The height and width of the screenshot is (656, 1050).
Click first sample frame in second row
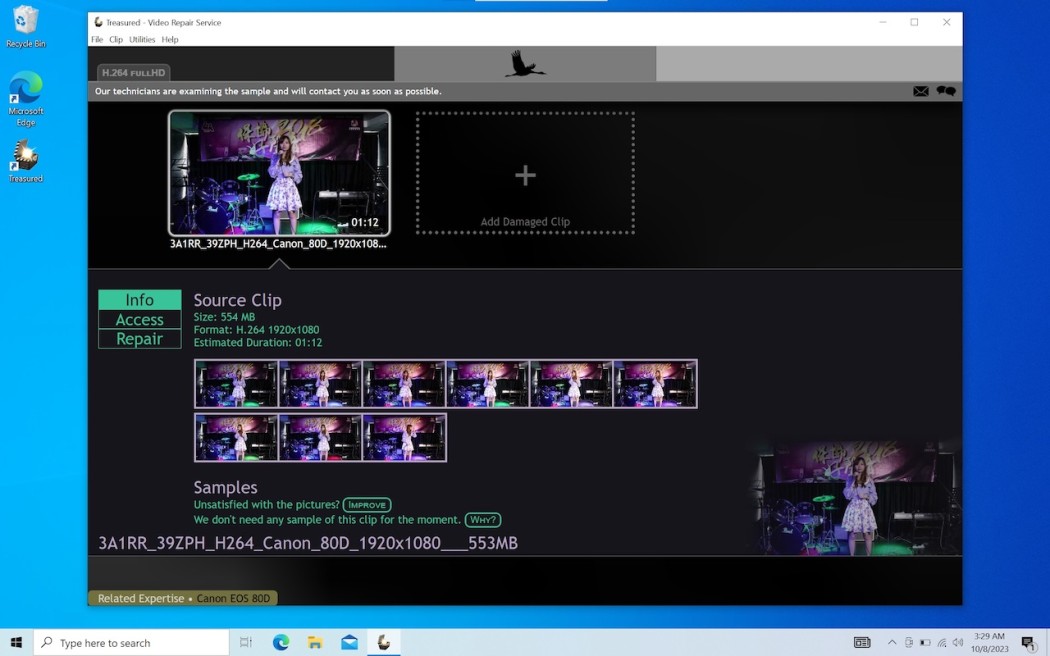pyautogui.click(x=236, y=438)
